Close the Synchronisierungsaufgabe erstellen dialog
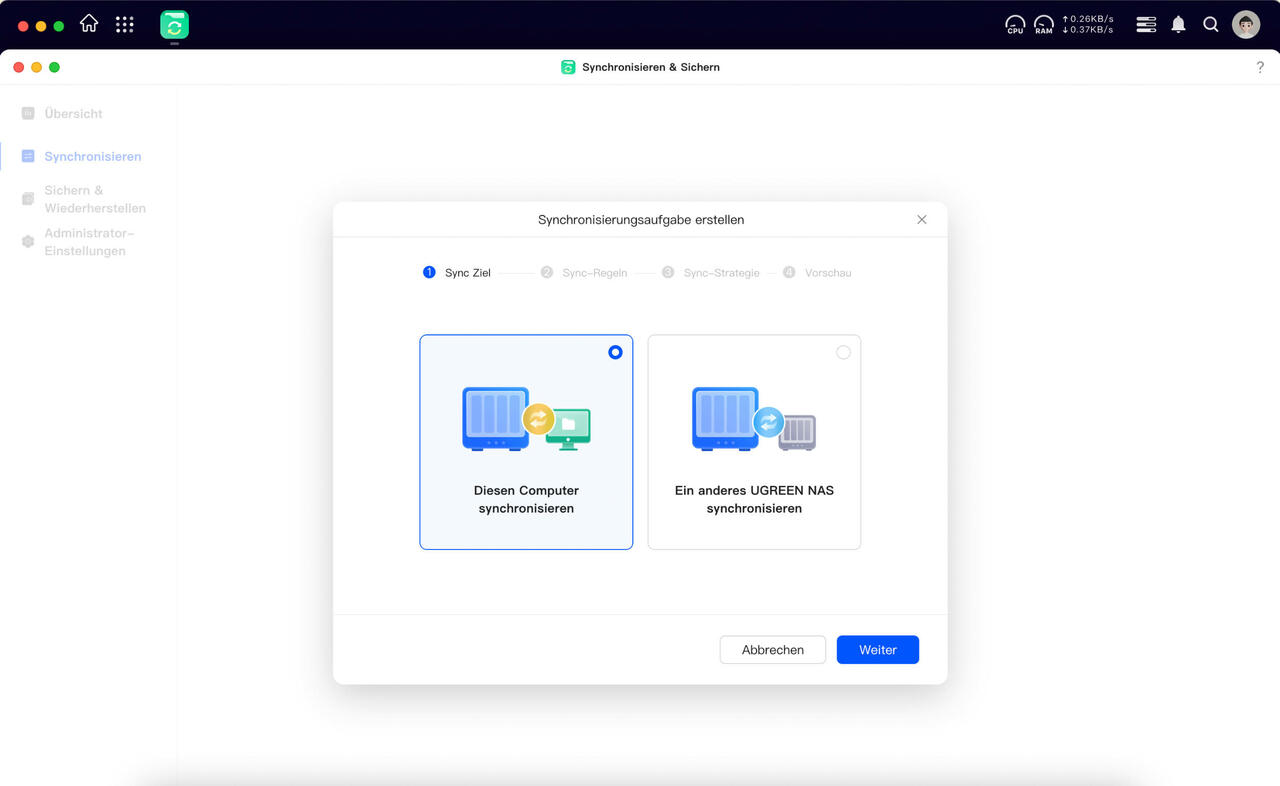 coord(922,220)
